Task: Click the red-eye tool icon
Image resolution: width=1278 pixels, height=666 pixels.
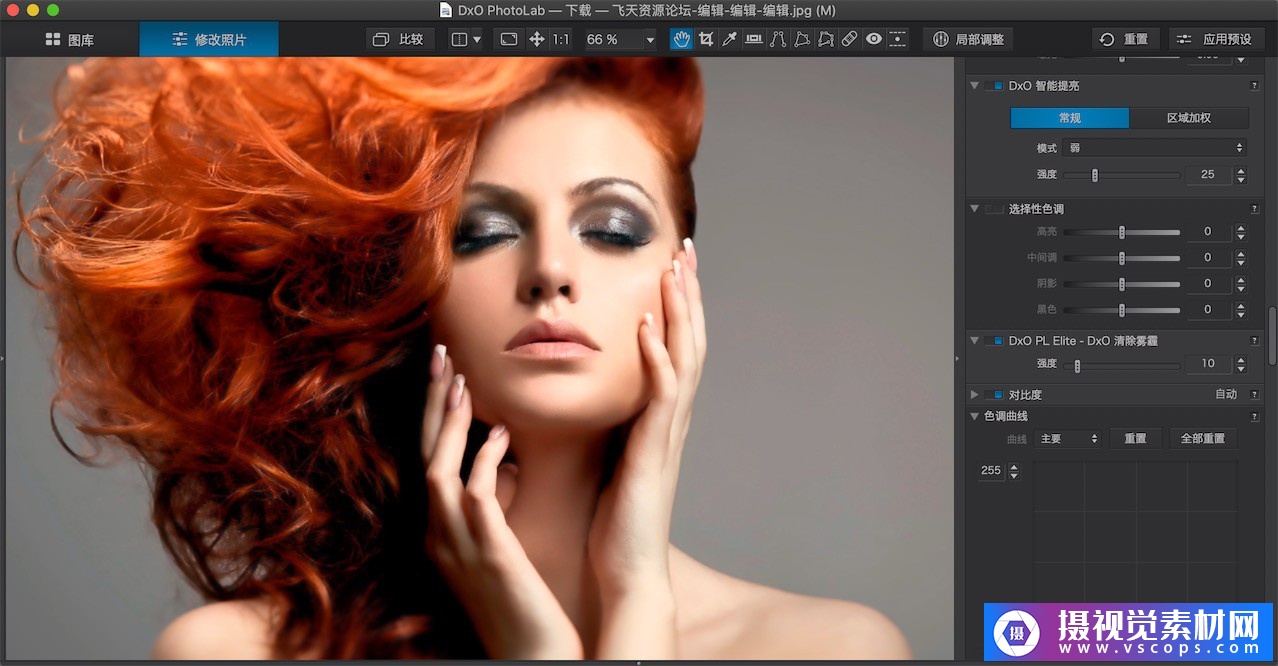Action: point(874,39)
